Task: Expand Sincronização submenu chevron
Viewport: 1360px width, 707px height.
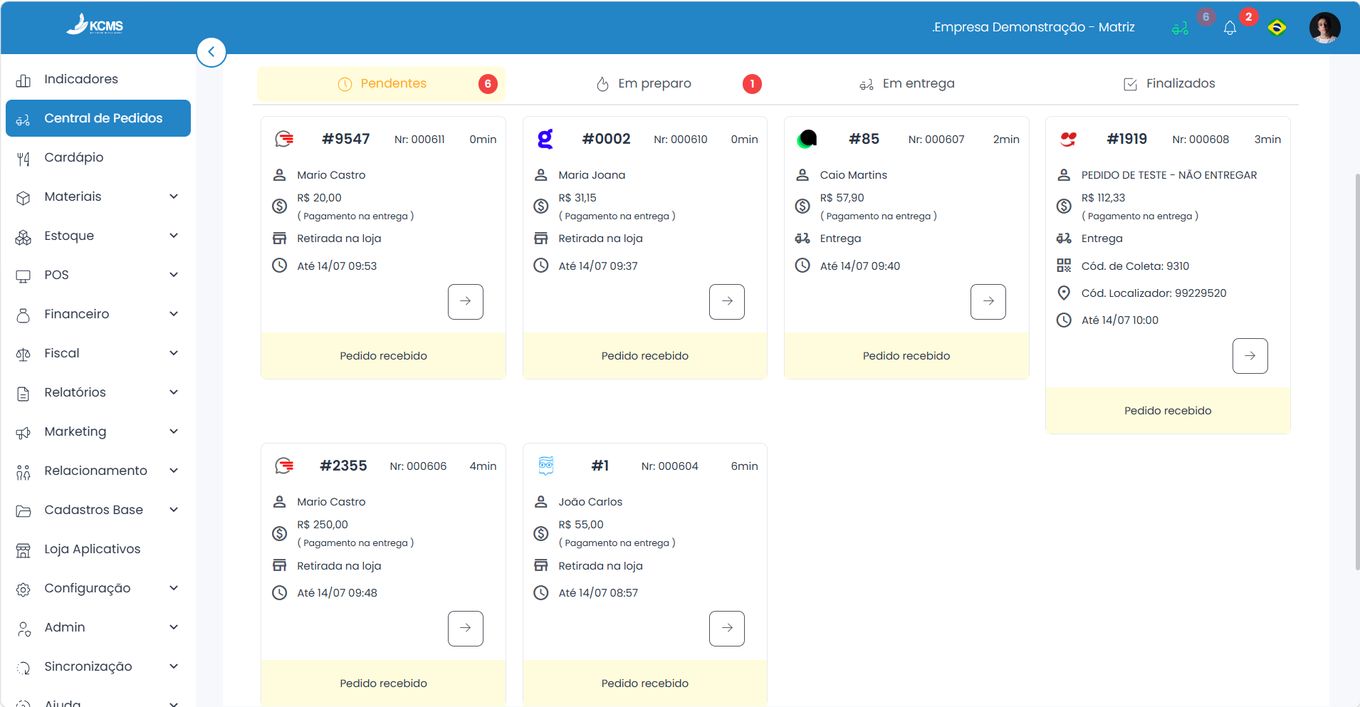Action: pos(174,667)
